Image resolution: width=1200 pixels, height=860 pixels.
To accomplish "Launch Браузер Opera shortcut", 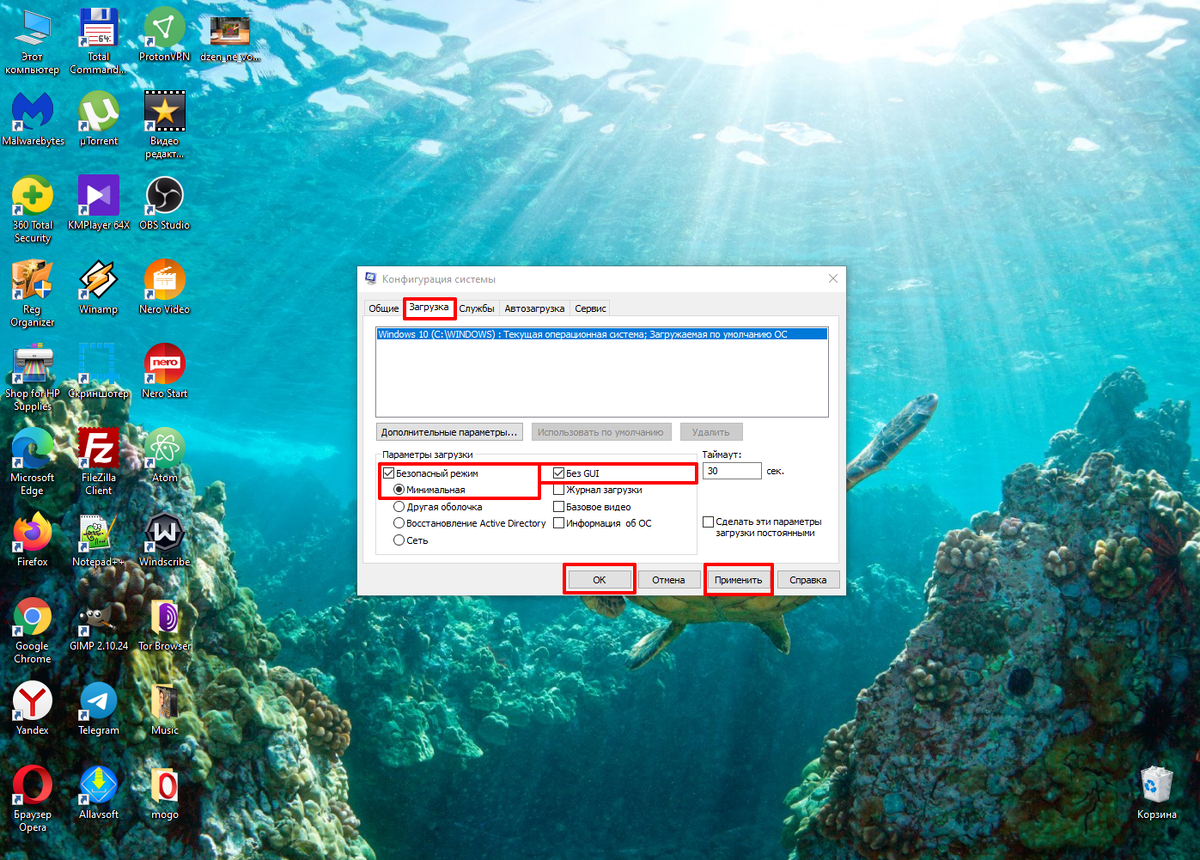I will pos(32,798).
